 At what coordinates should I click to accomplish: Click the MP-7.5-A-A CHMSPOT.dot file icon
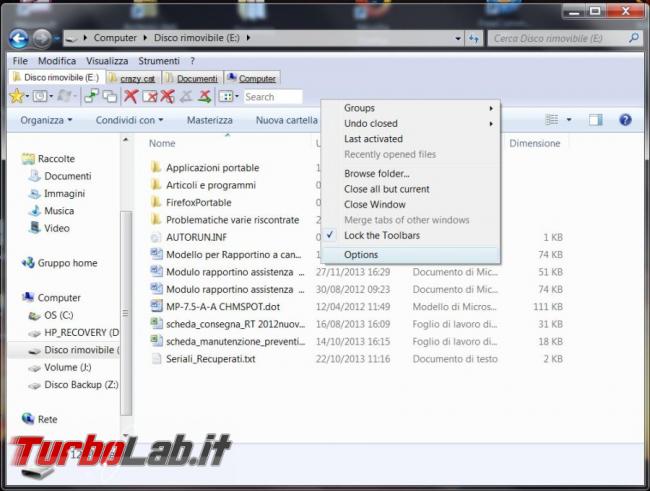pos(156,306)
